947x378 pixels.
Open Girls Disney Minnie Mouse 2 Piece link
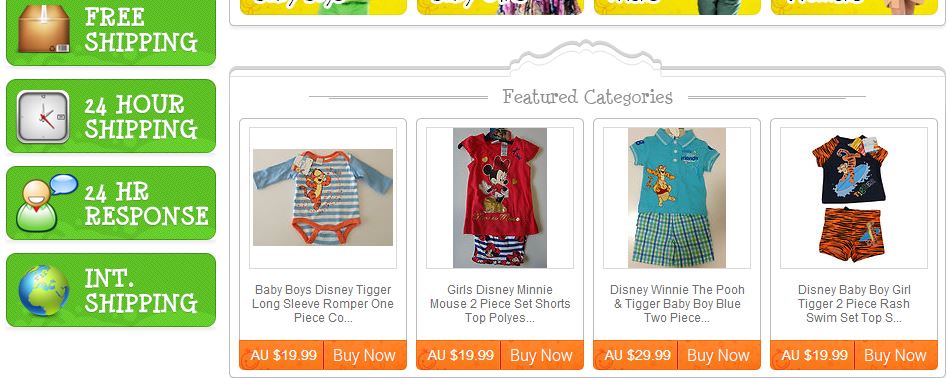pos(500,304)
